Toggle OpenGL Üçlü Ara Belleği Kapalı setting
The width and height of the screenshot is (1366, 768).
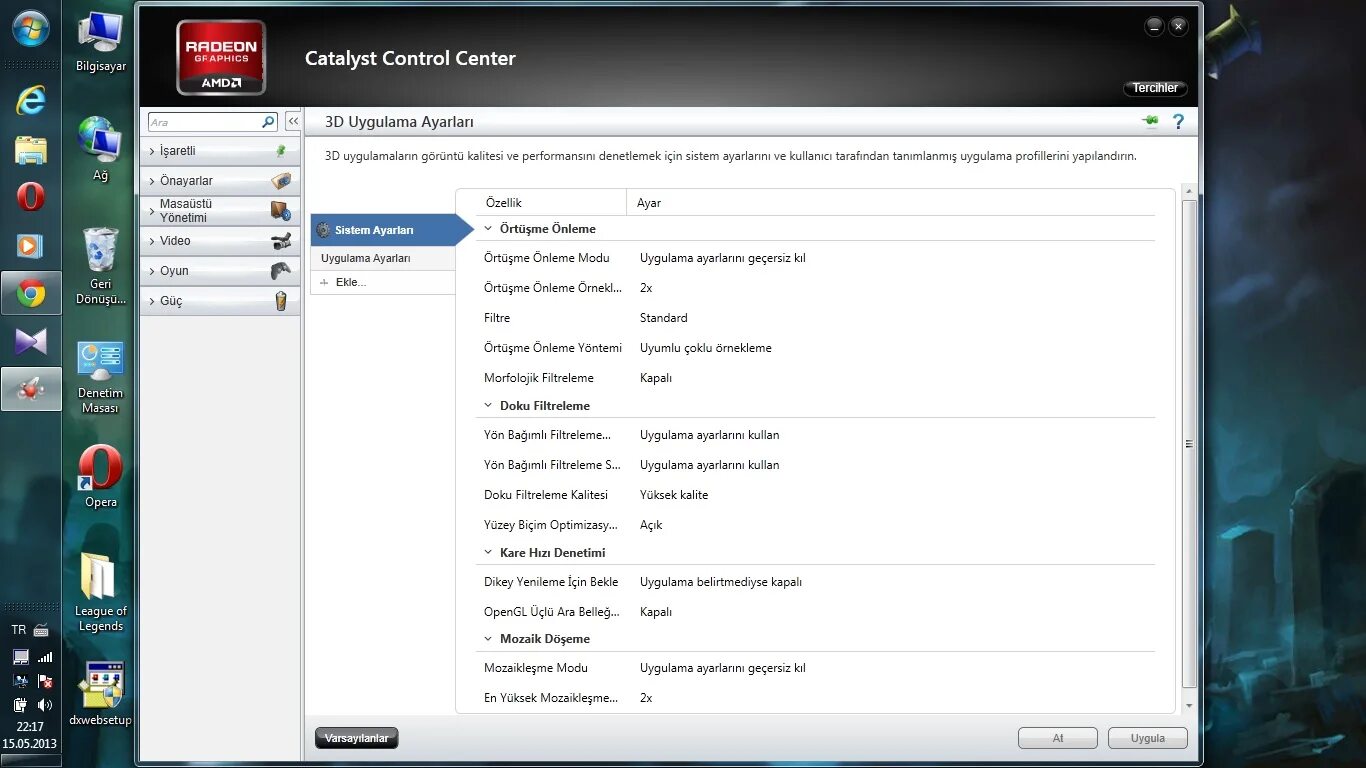pos(656,612)
